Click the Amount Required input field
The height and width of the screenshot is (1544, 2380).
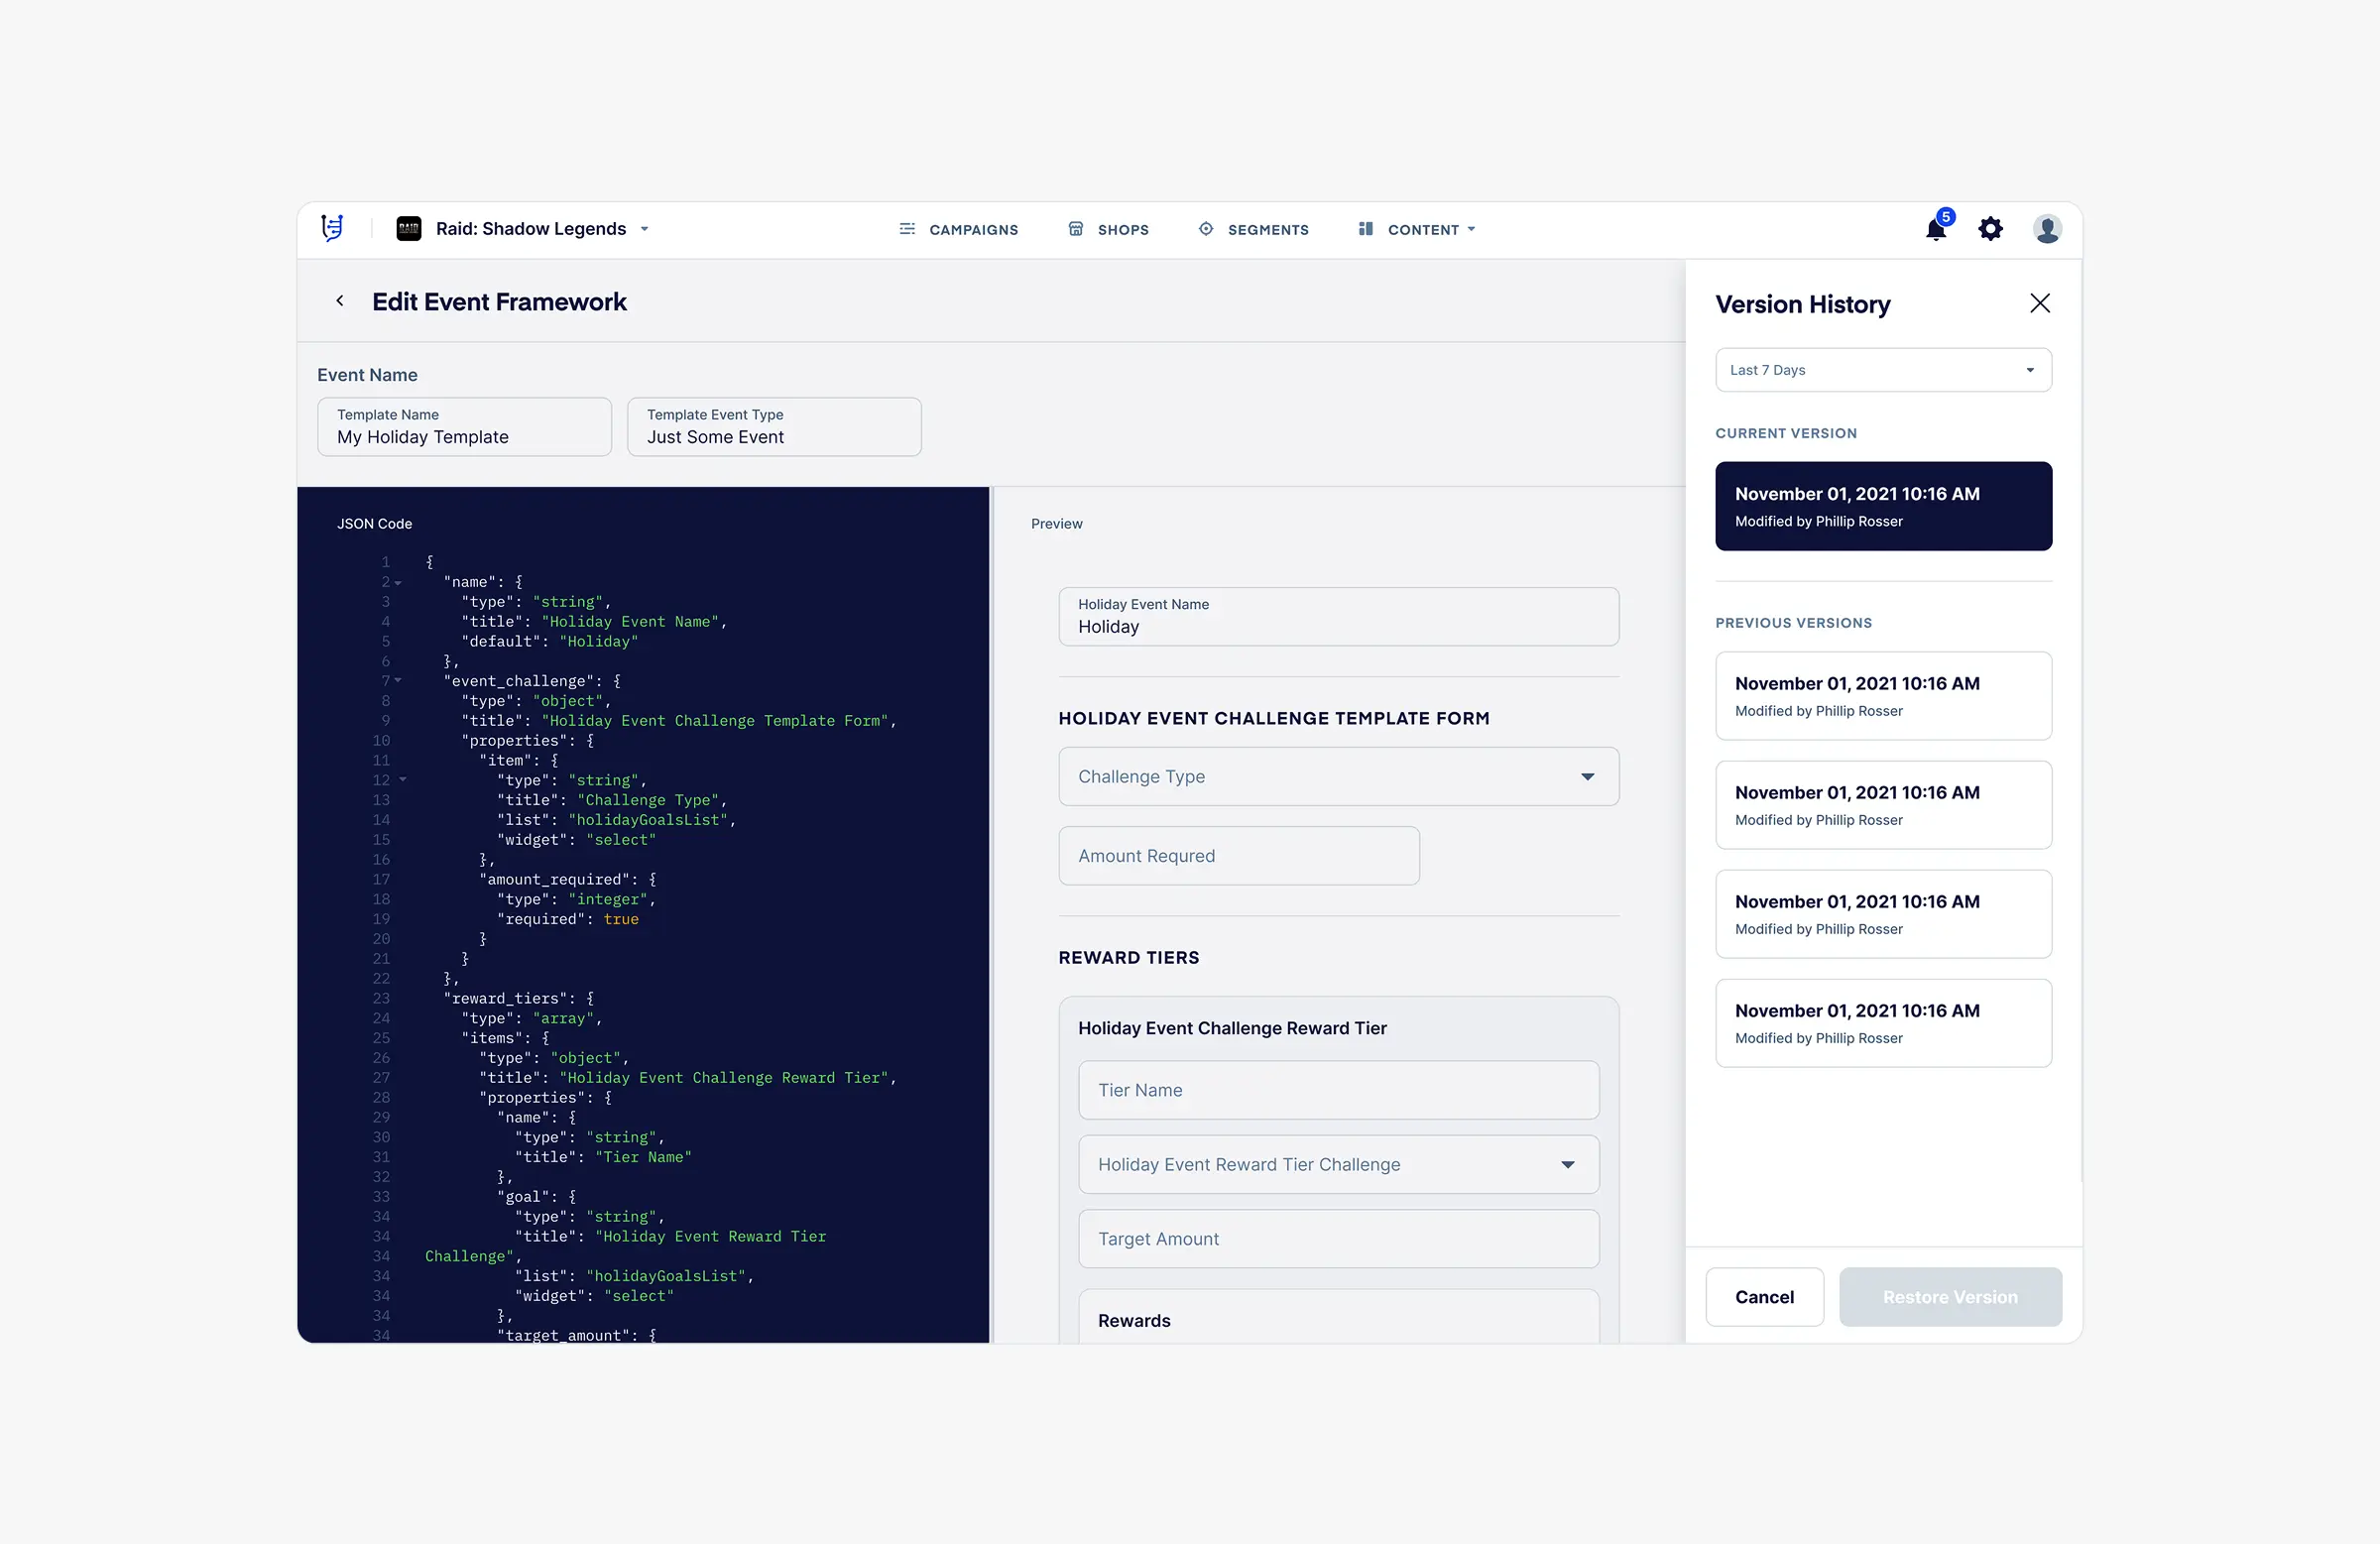pyautogui.click(x=1238, y=855)
